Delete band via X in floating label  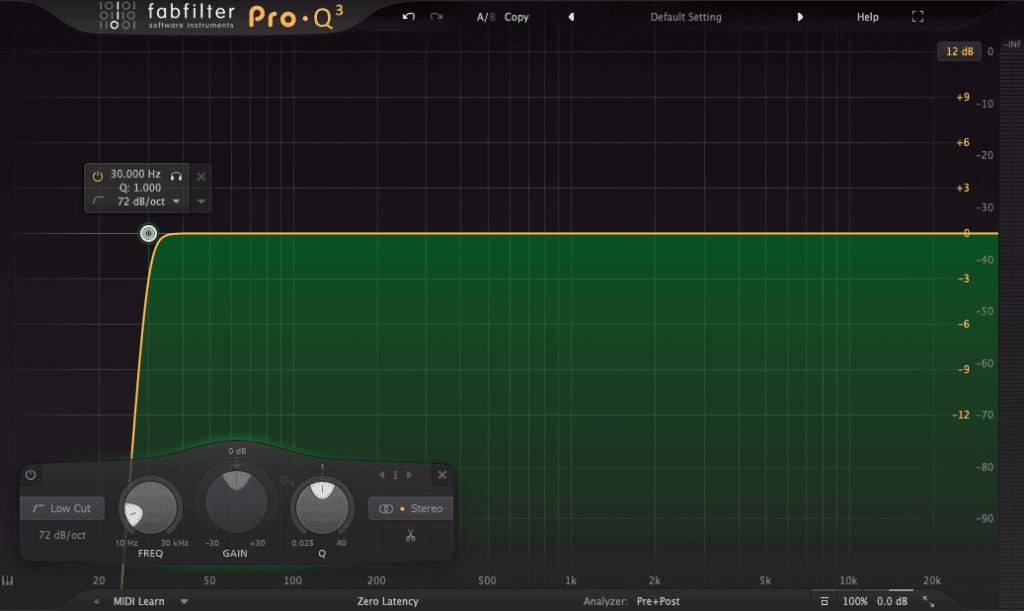pyautogui.click(x=201, y=176)
